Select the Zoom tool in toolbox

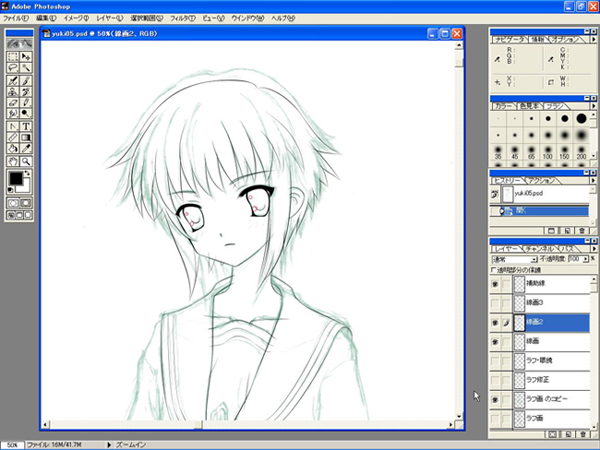[26, 161]
